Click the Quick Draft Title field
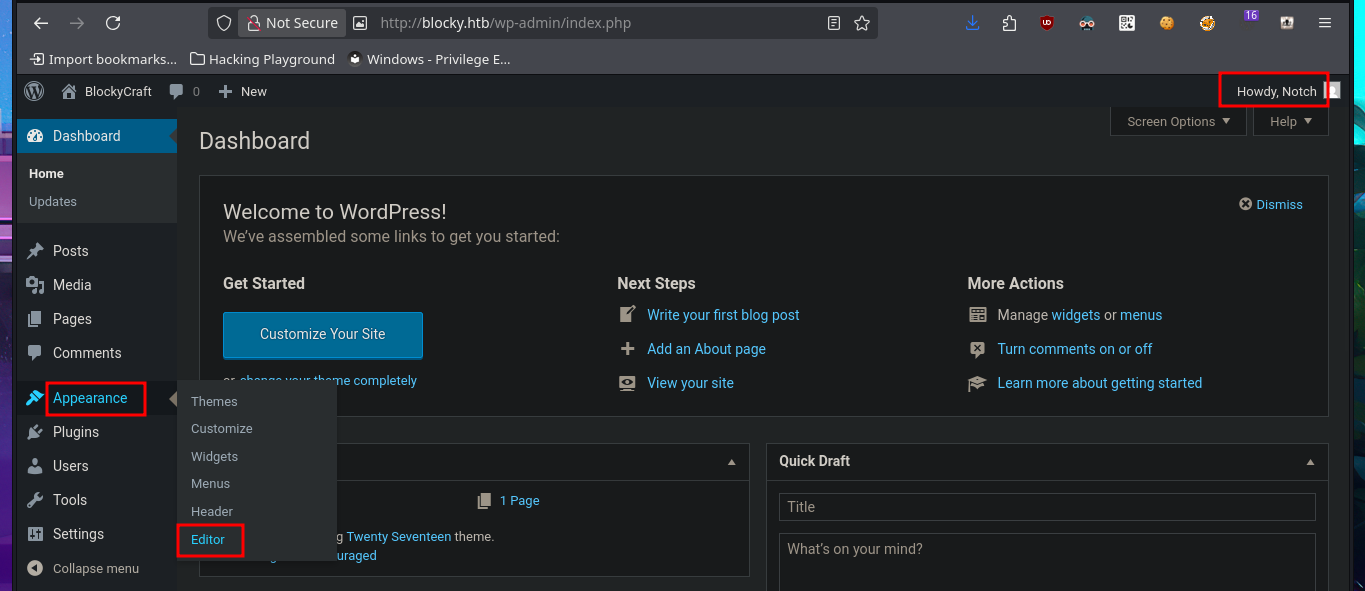 [1046, 507]
